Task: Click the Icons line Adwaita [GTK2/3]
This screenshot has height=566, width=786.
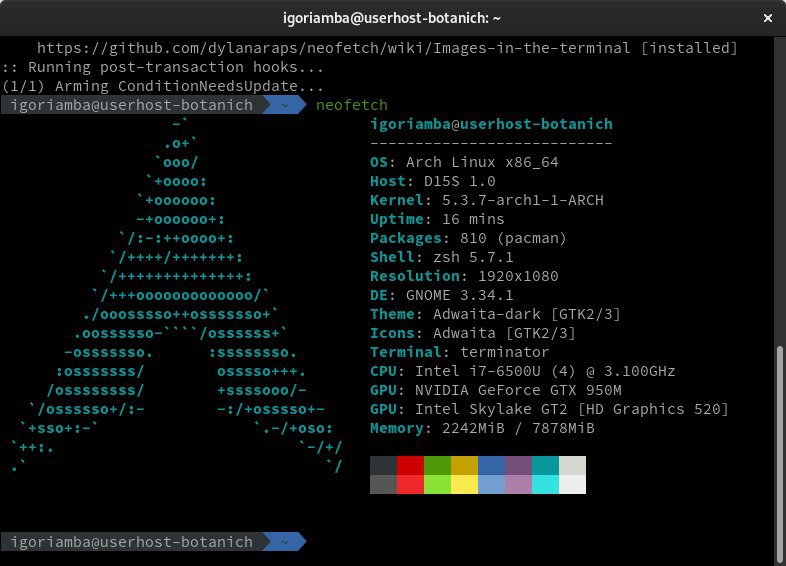Action: 473,333
